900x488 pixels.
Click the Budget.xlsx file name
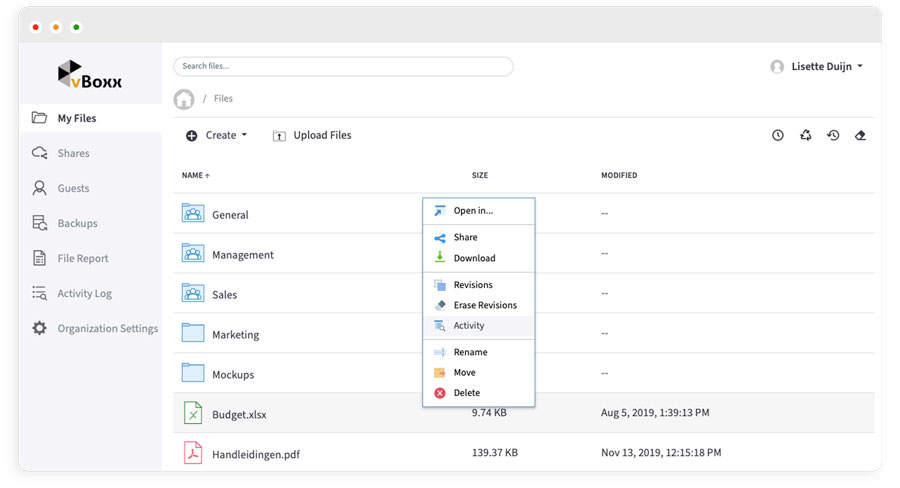[x=239, y=415]
